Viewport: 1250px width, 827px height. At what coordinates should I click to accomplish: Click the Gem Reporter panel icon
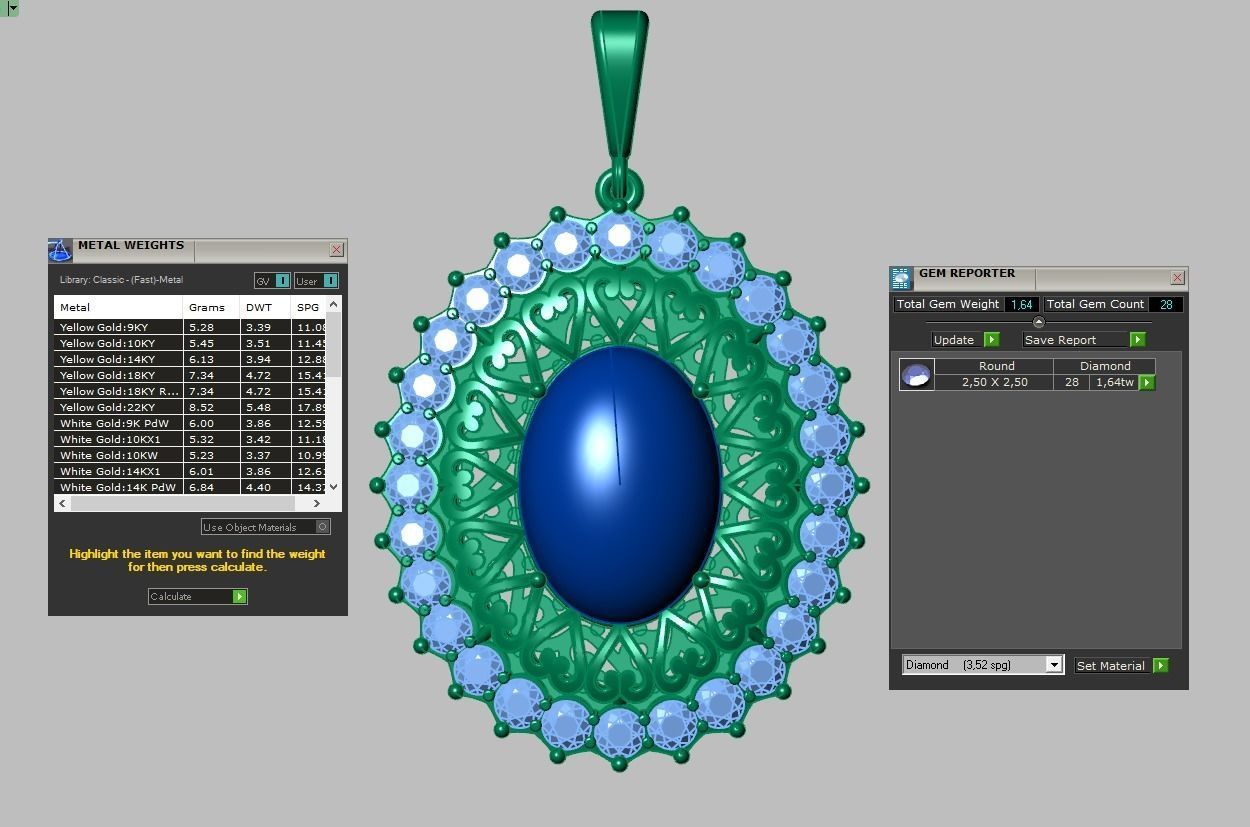pos(901,278)
